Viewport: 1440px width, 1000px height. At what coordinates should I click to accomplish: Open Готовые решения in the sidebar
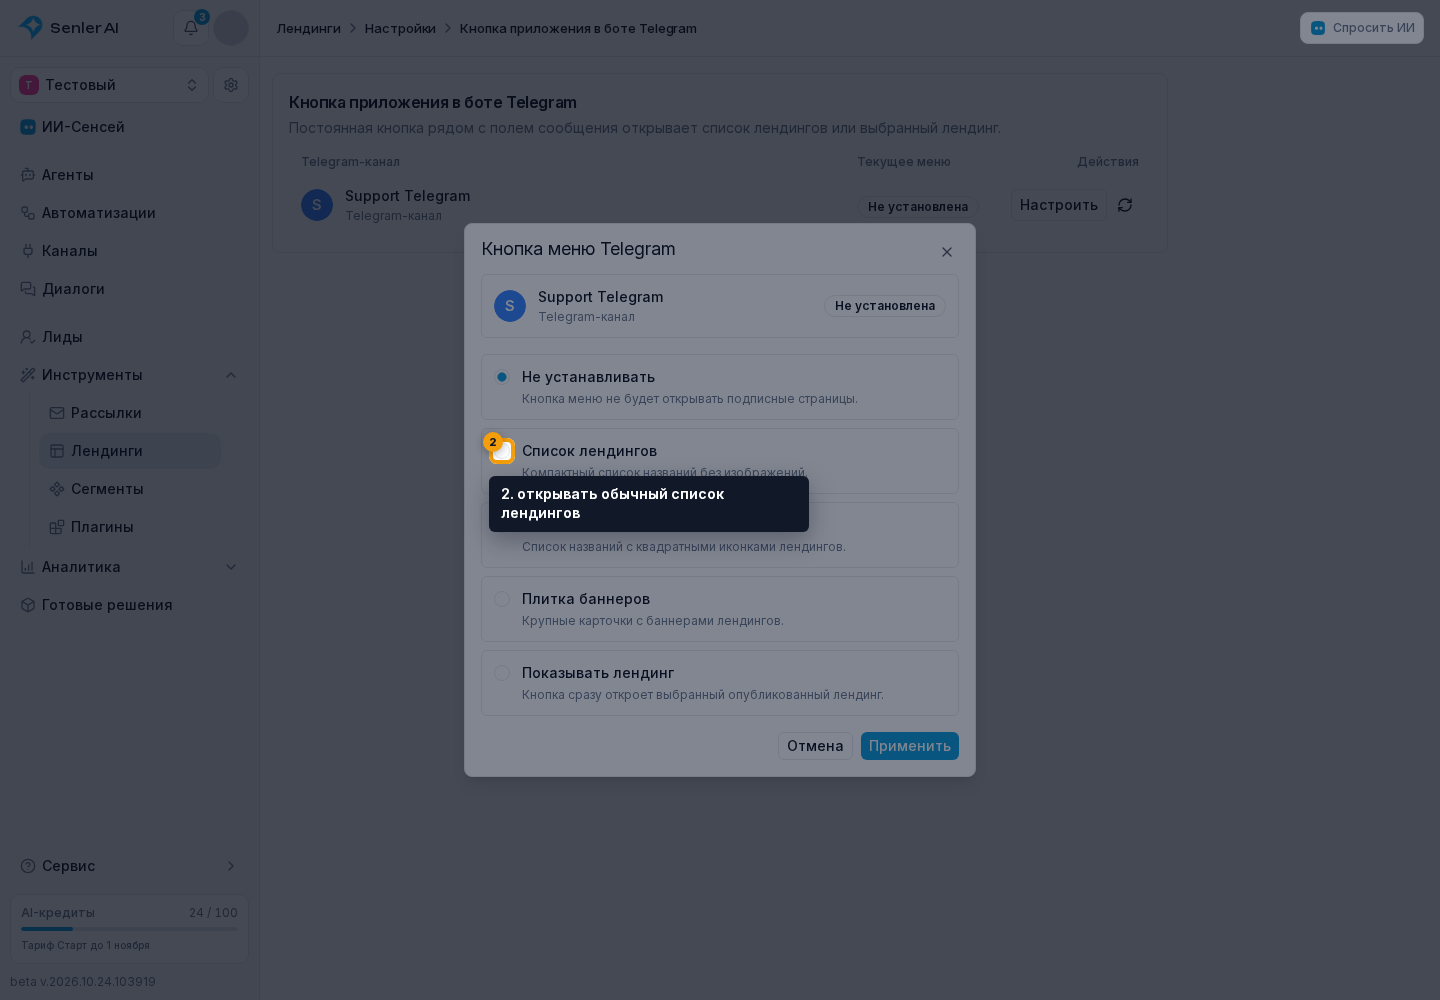pyautogui.click(x=130, y=605)
